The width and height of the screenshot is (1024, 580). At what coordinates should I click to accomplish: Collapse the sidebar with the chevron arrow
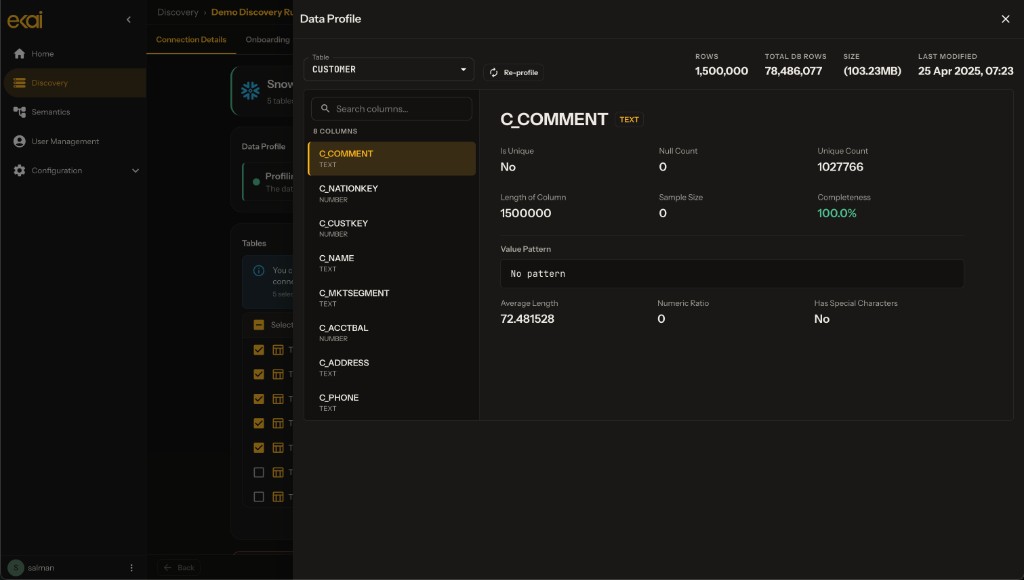tap(129, 20)
